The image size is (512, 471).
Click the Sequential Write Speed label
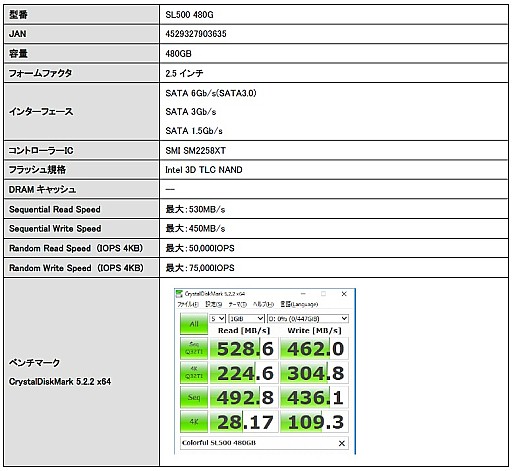55,229
